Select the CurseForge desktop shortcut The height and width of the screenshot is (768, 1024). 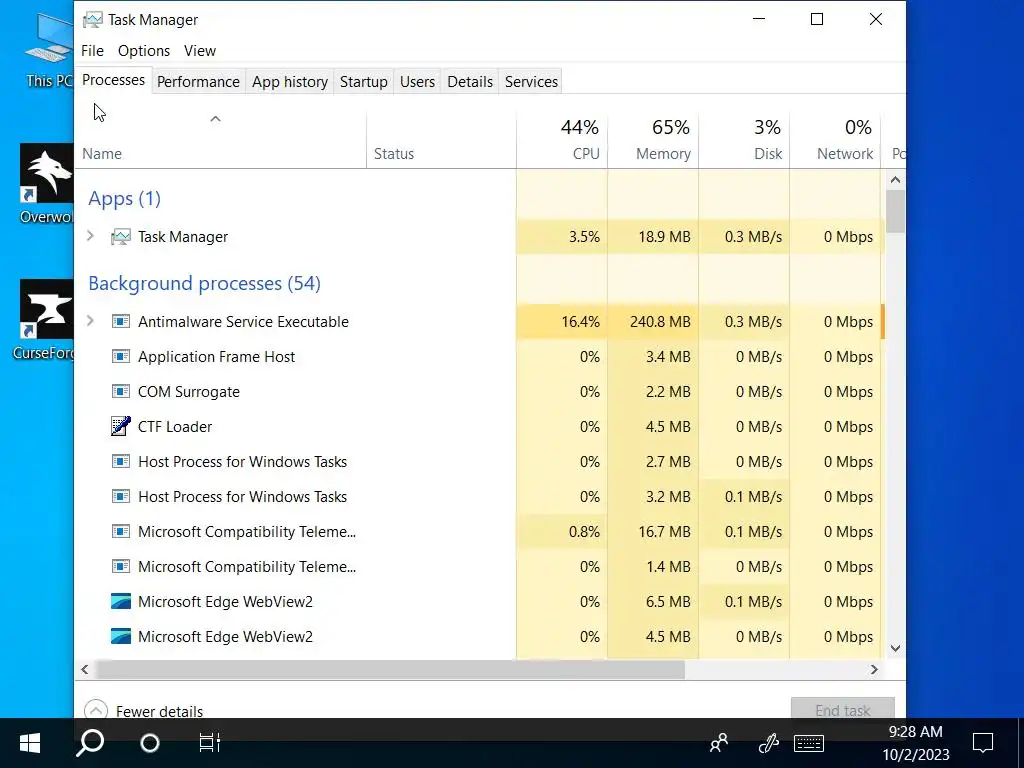[x=46, y=320]
